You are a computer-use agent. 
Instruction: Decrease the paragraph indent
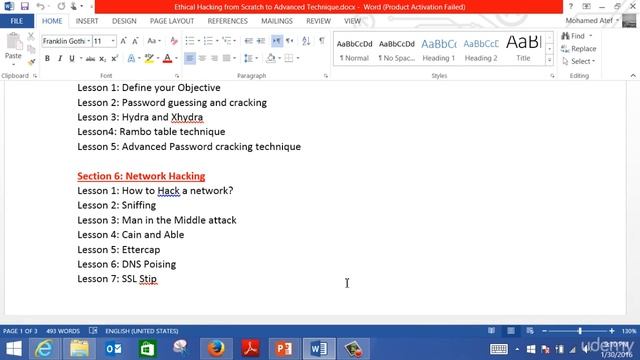[x=248, y=41]
